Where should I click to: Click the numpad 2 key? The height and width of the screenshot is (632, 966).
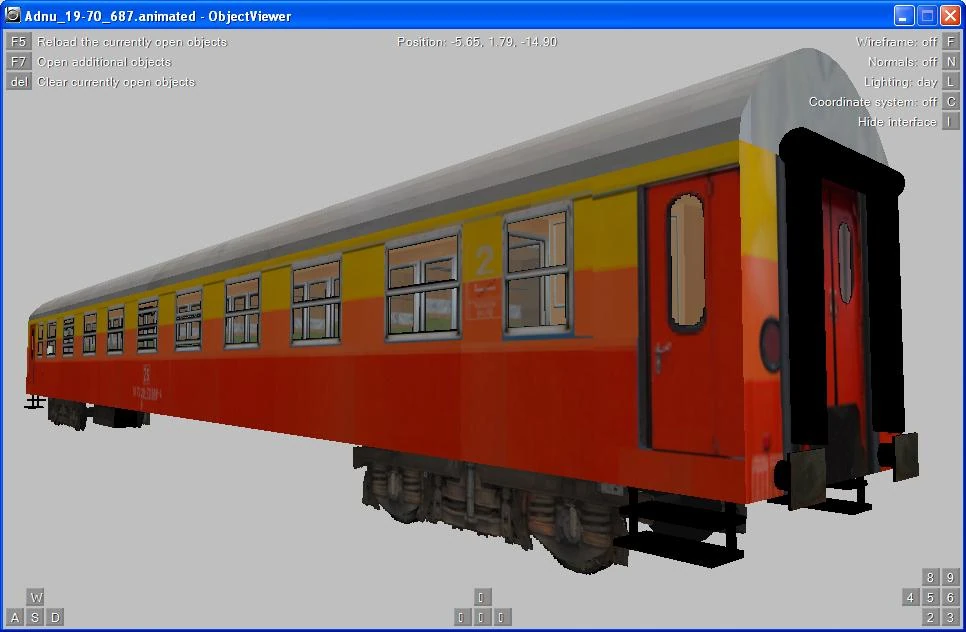[930, 617]
